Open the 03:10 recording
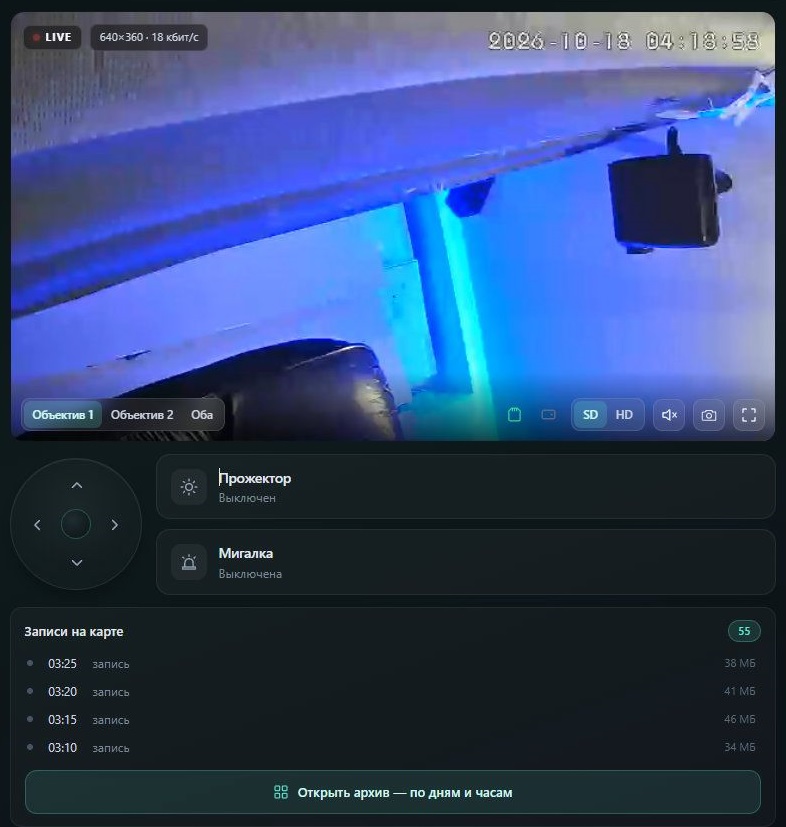 pyautogui.click(x=392, y=747)
